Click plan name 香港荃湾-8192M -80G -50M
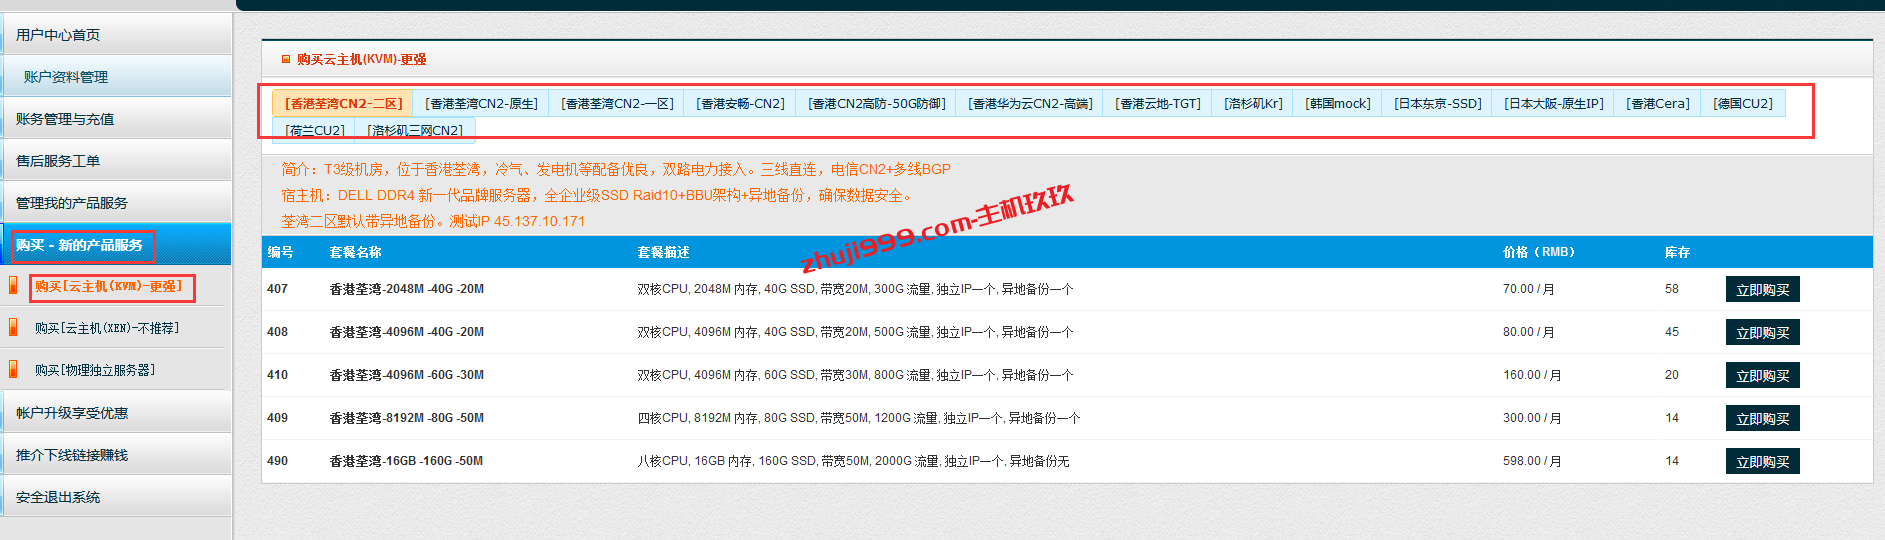The height and width of the screenshot is (540, 1885). [406, 418]
